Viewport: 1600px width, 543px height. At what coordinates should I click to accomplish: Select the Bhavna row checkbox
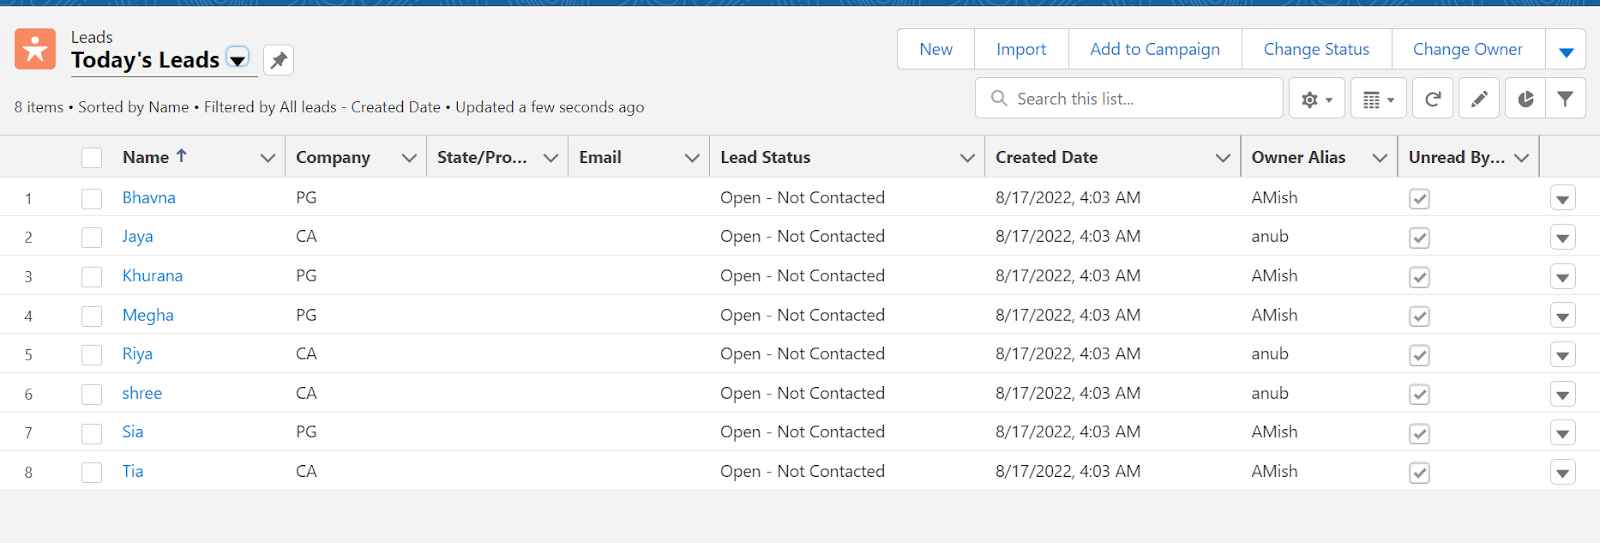92,199
